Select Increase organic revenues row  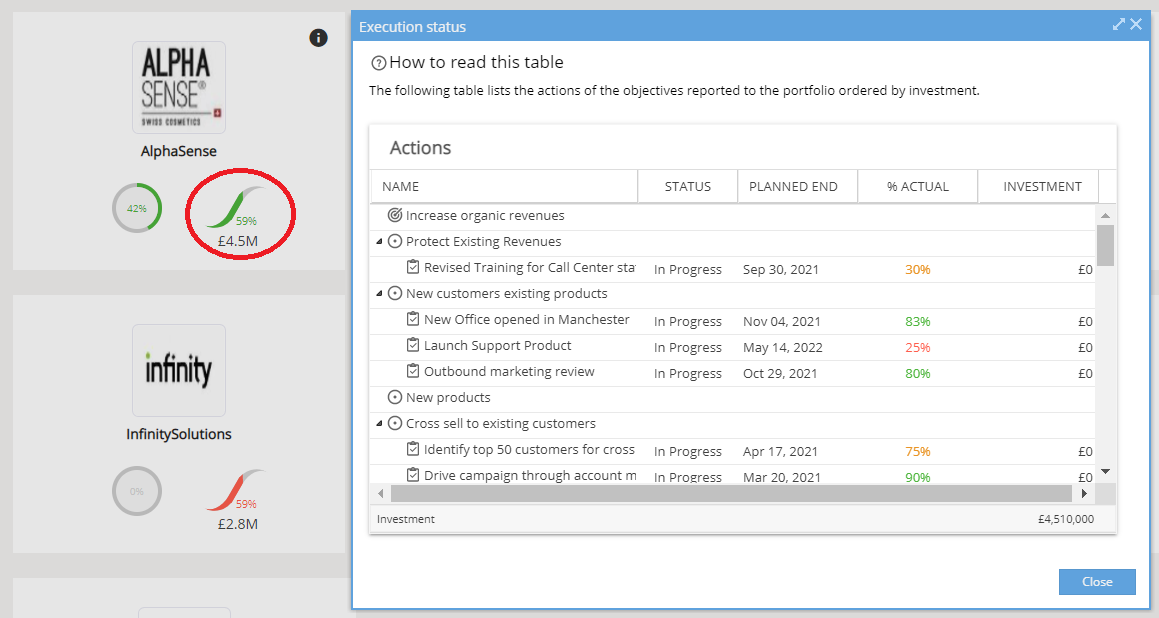tap(733, 216)
